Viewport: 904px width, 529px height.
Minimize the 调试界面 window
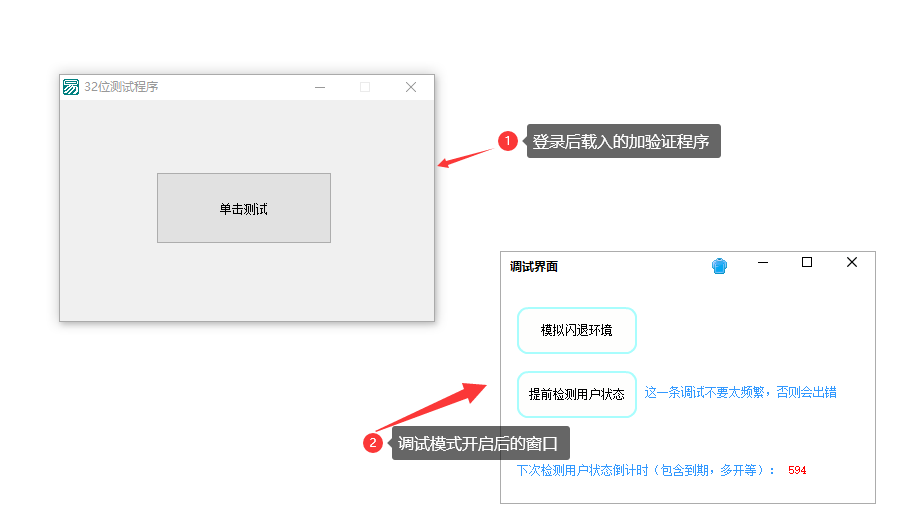click(x=763, y=263)
